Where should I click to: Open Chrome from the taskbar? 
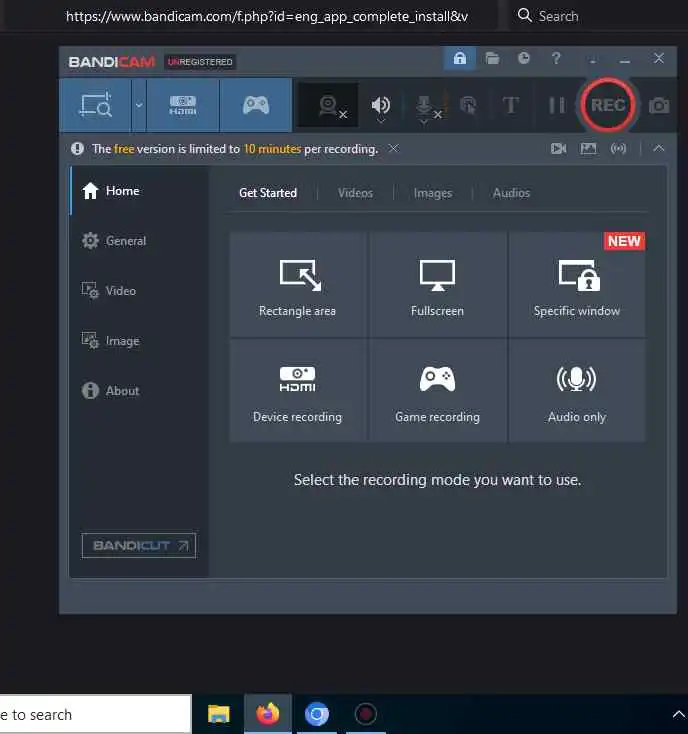pos(317,714)
